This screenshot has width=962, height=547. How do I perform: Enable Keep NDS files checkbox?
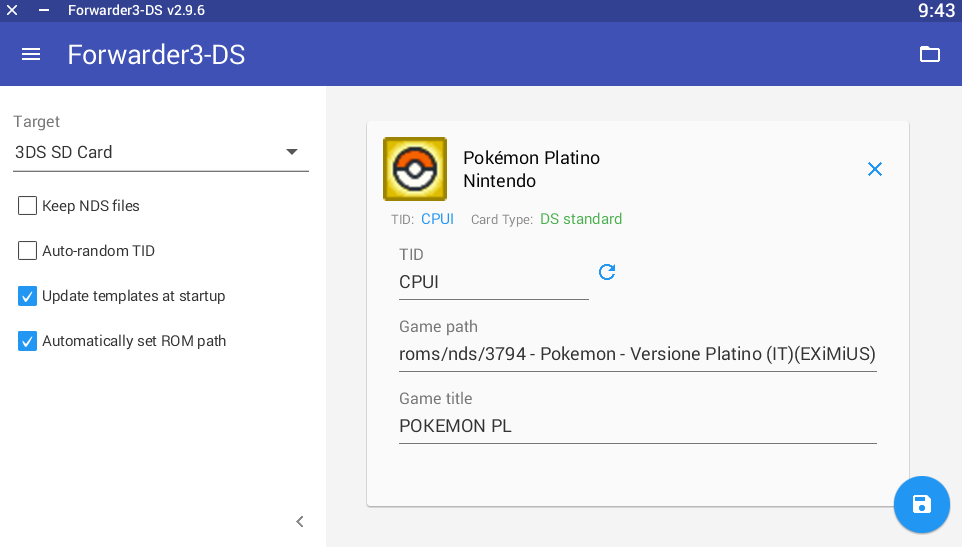27,205
